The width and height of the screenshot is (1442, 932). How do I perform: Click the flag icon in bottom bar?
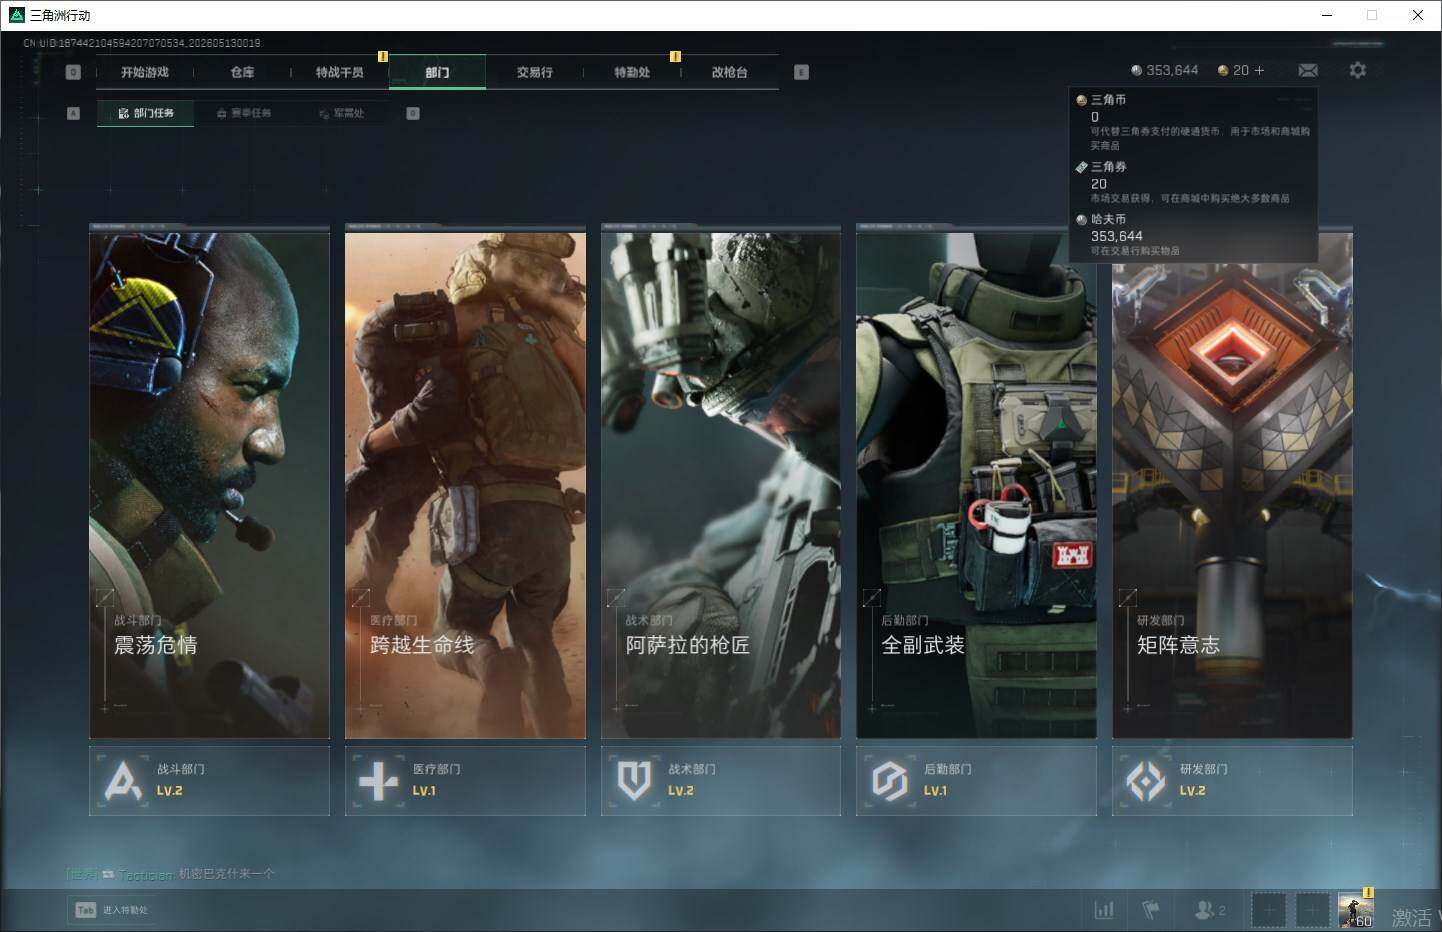coord(1151,910)
